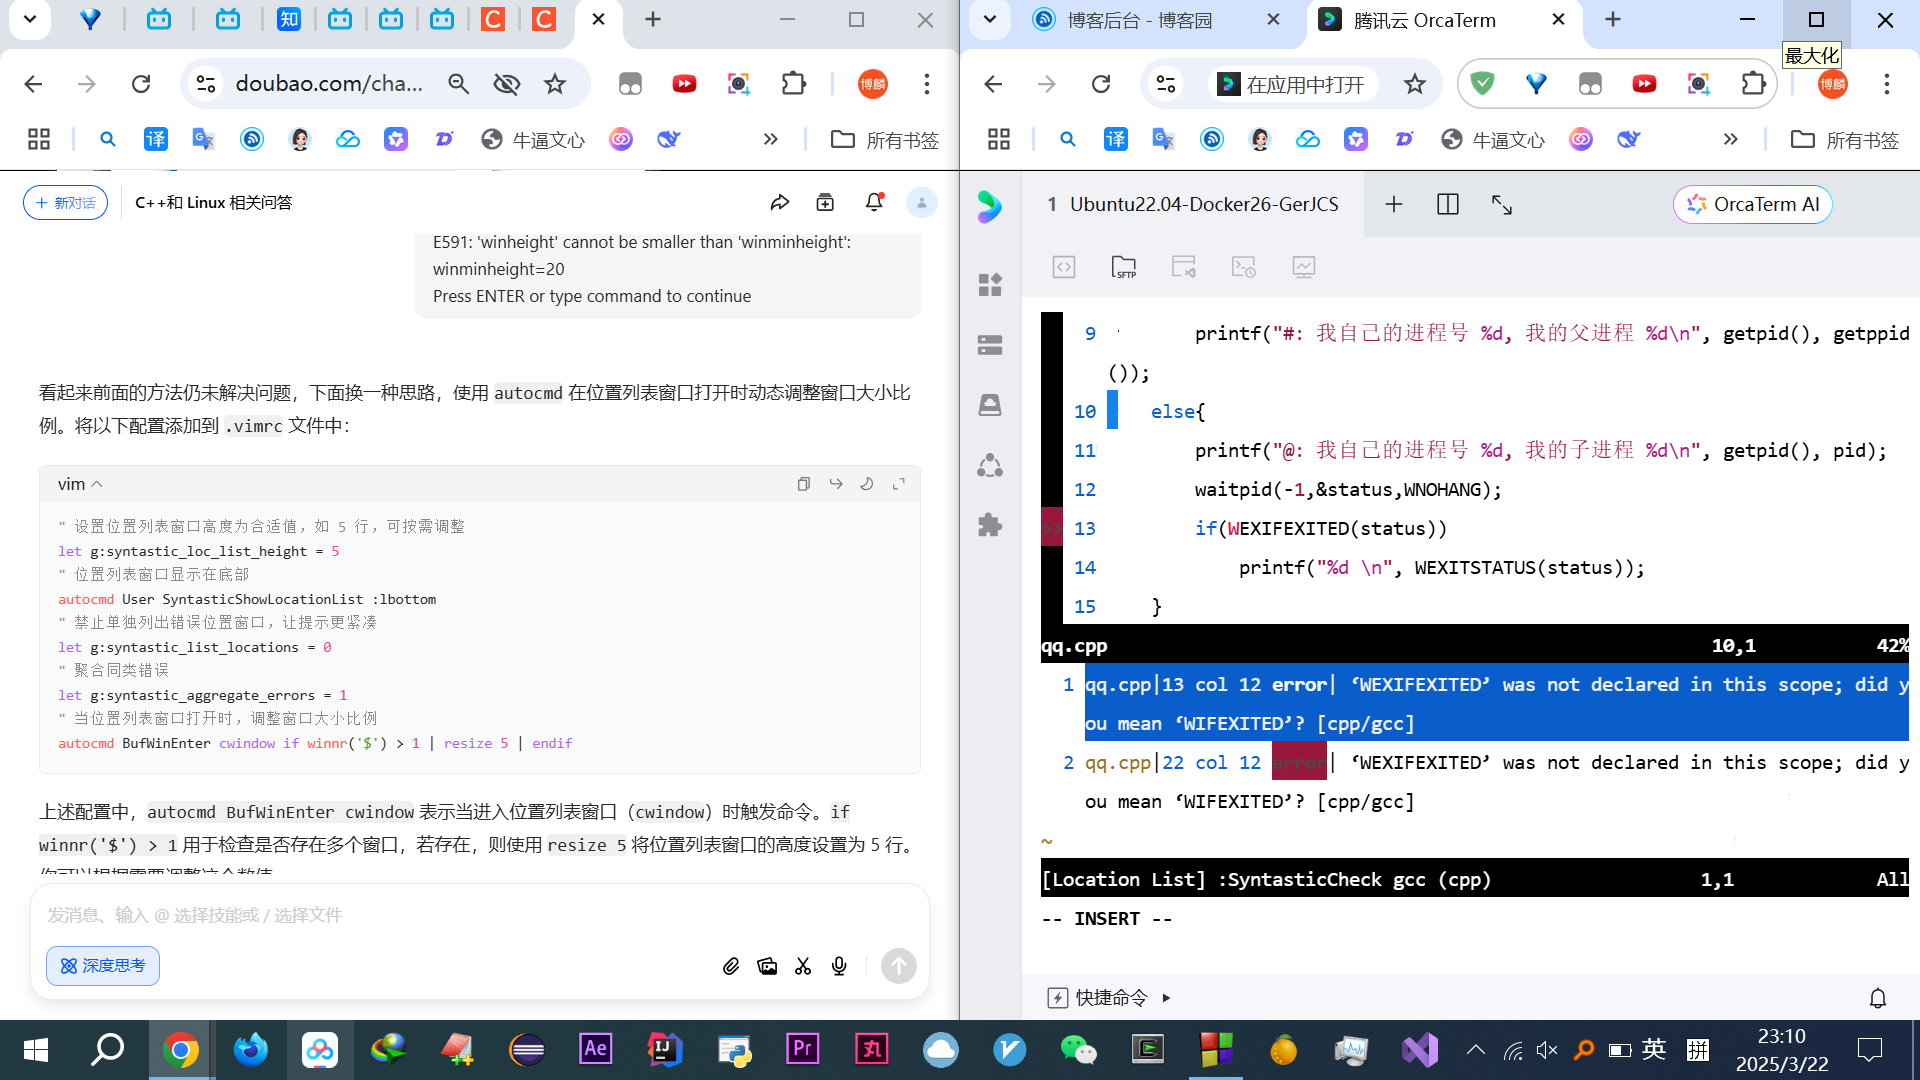Open extensions puzzle icon in left browser
This screenshot has height=1080, width=1920.
793,84
